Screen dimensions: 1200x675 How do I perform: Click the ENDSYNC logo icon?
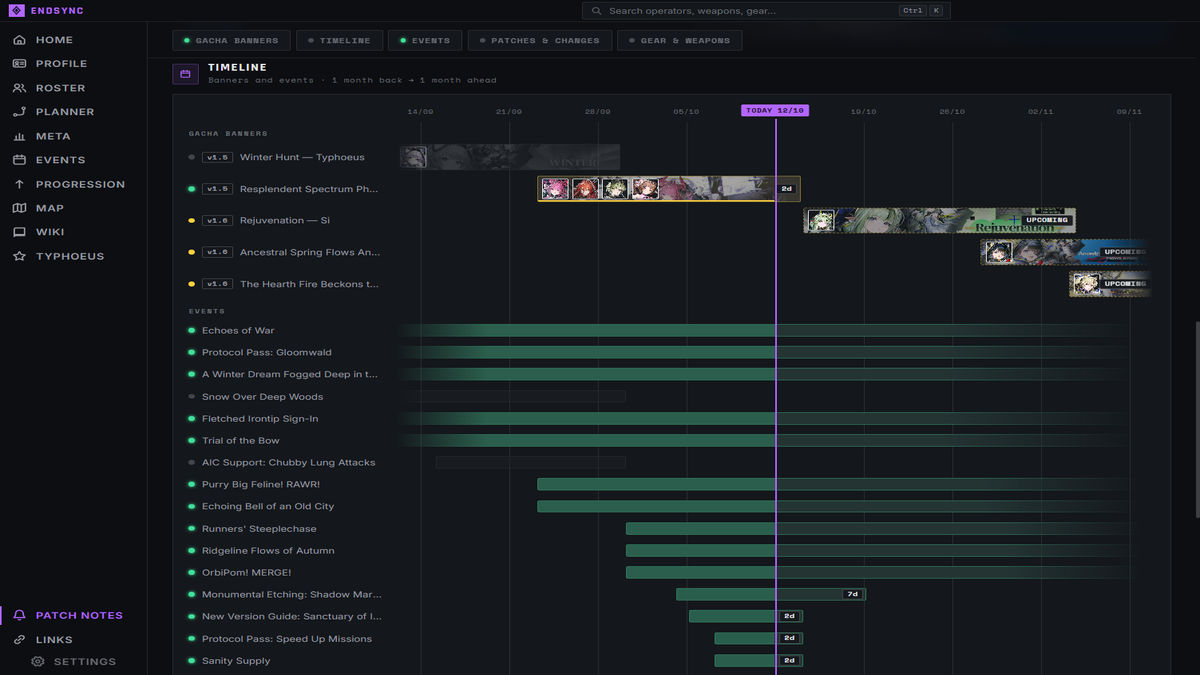16,11
